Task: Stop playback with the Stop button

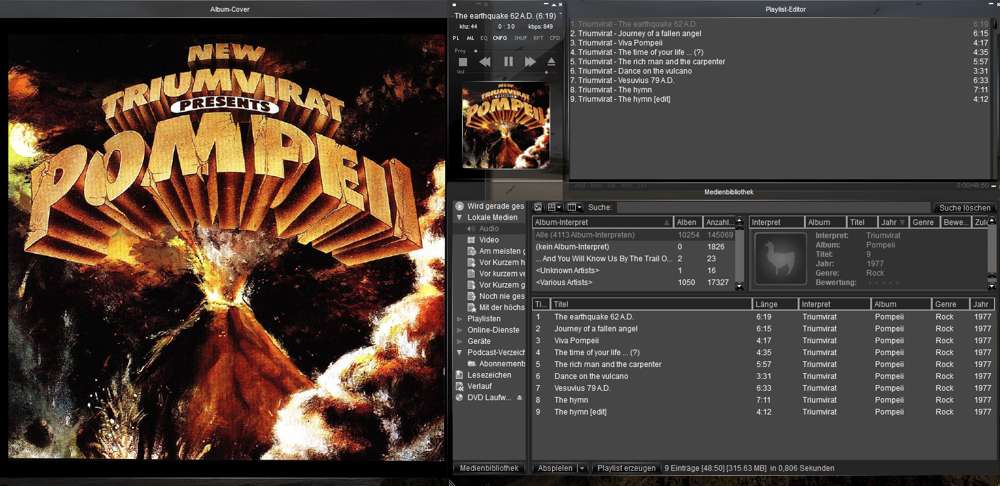Action: click(x=463, y=62)
